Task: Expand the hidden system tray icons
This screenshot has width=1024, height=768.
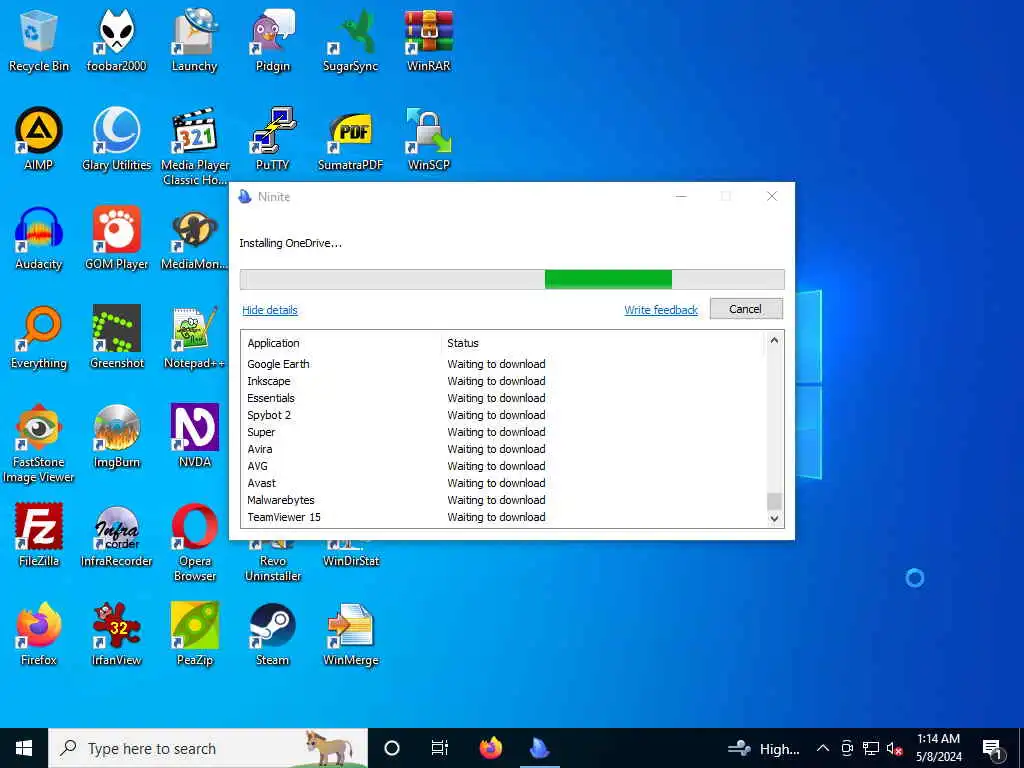Action: pos(823,748)
